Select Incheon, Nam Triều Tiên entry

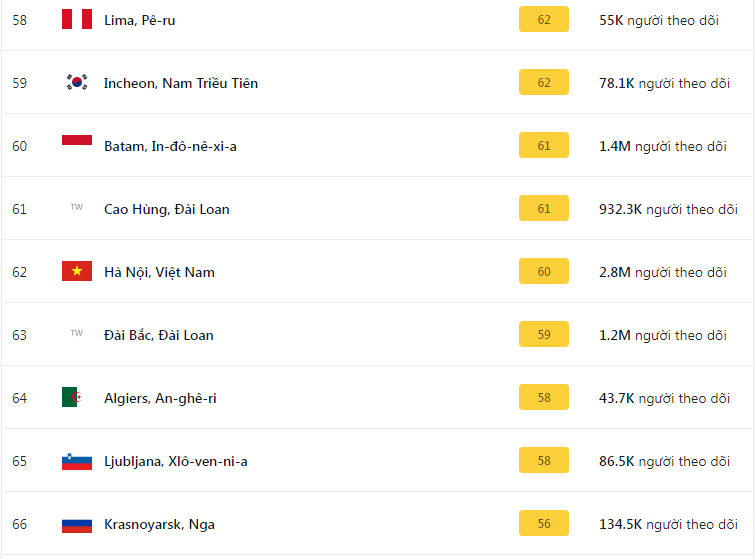[x=180, y=83]
